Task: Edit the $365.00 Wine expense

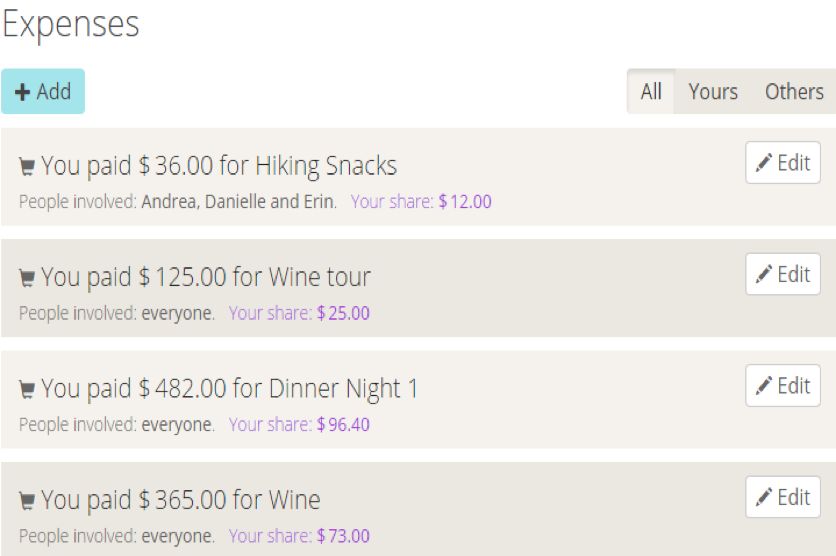Action: 783,497
